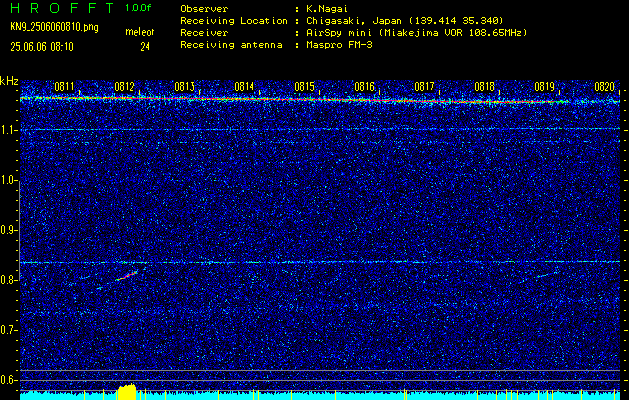Click the 0820 time marker
The height and width of the screenshot is (400, 629).
[x=605, y=86]
